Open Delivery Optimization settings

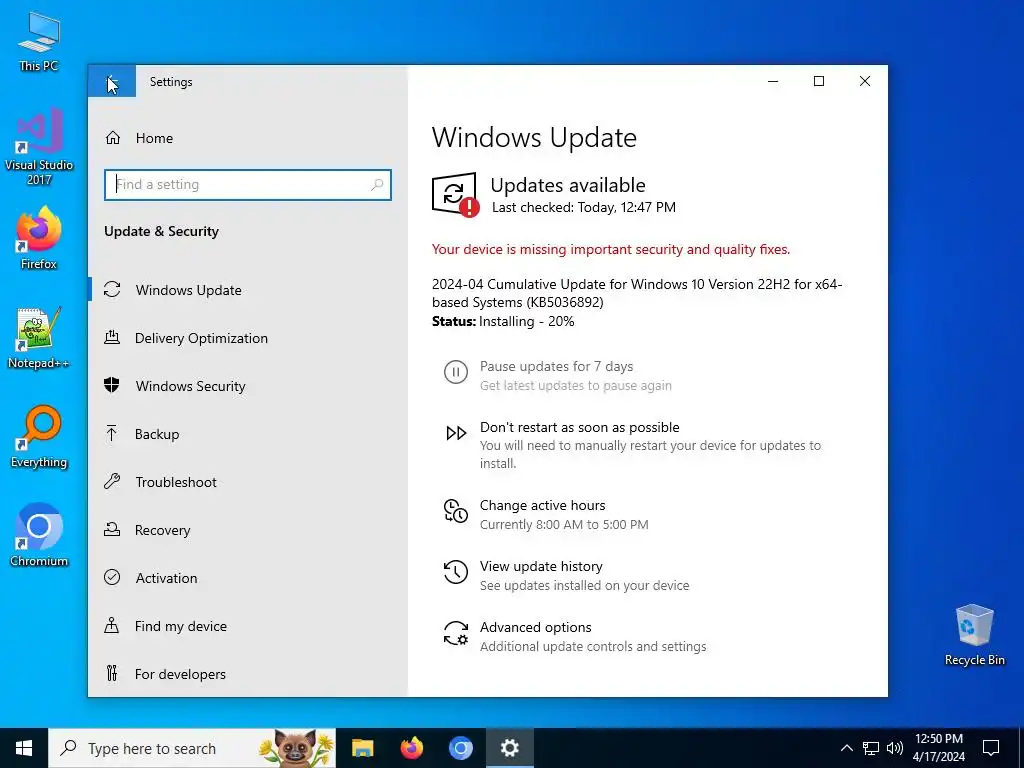tap(201, 338)
